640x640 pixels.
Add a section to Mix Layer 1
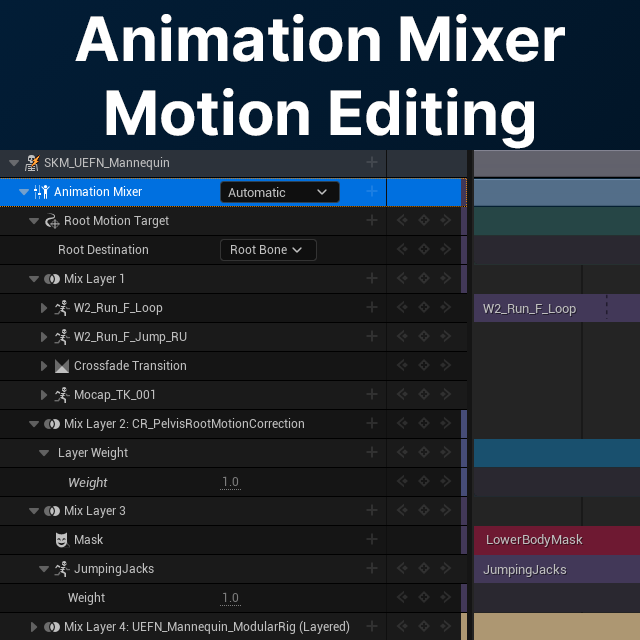pos(371,278)
